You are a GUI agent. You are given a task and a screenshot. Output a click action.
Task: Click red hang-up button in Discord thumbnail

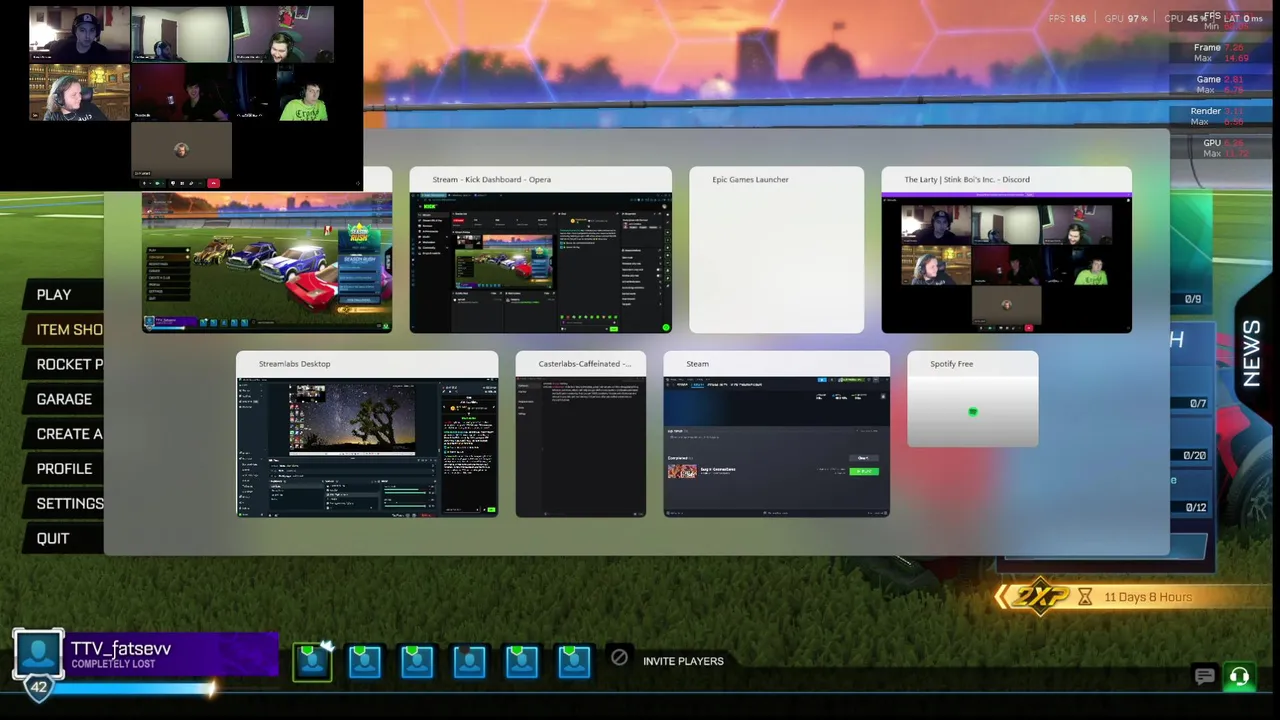click(x=1029, y=328)
